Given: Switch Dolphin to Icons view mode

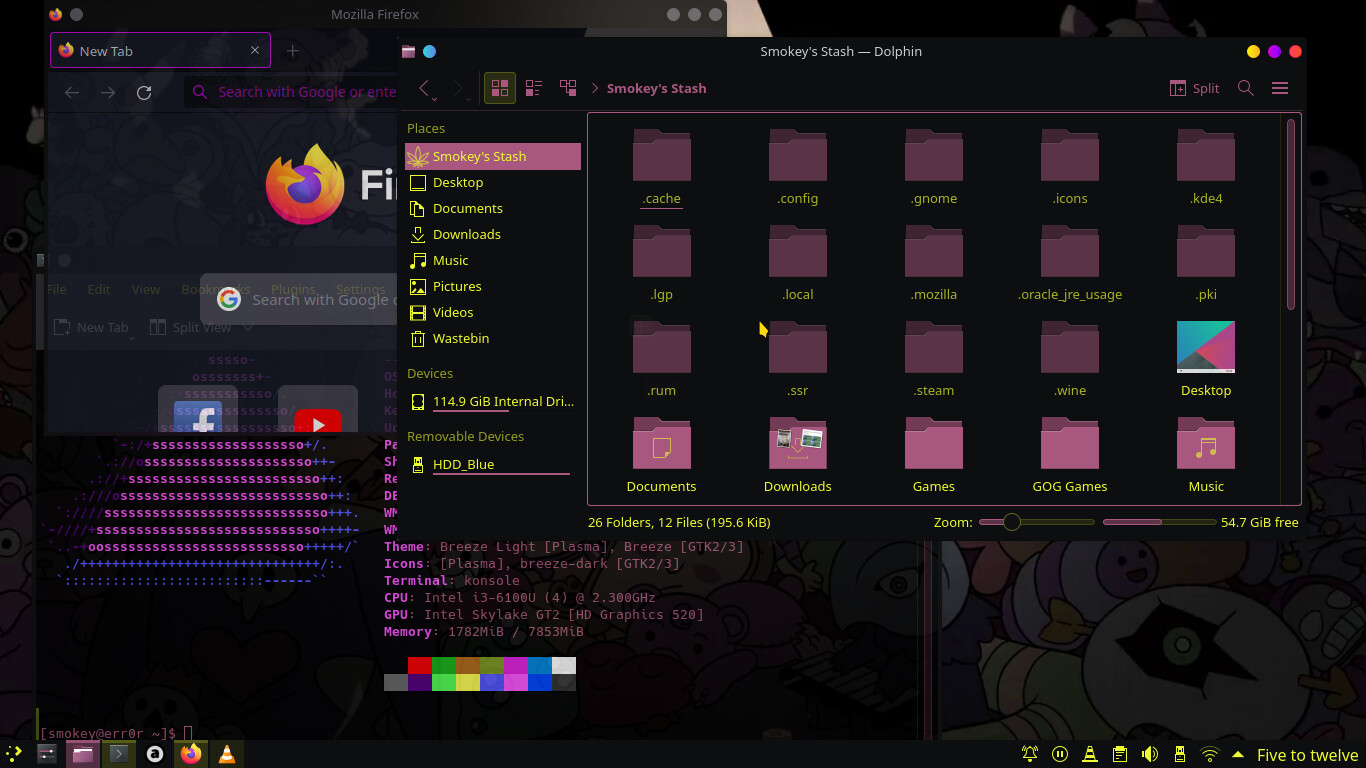Looking at the screenshot, I should click(500, 88).
